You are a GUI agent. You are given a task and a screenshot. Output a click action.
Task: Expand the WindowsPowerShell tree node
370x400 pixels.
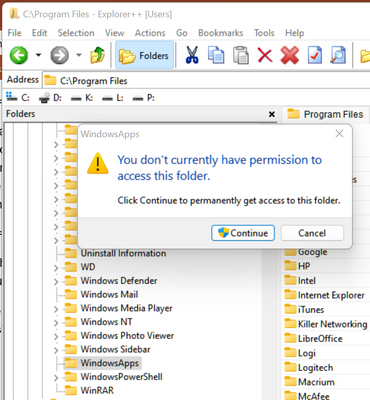56,377
